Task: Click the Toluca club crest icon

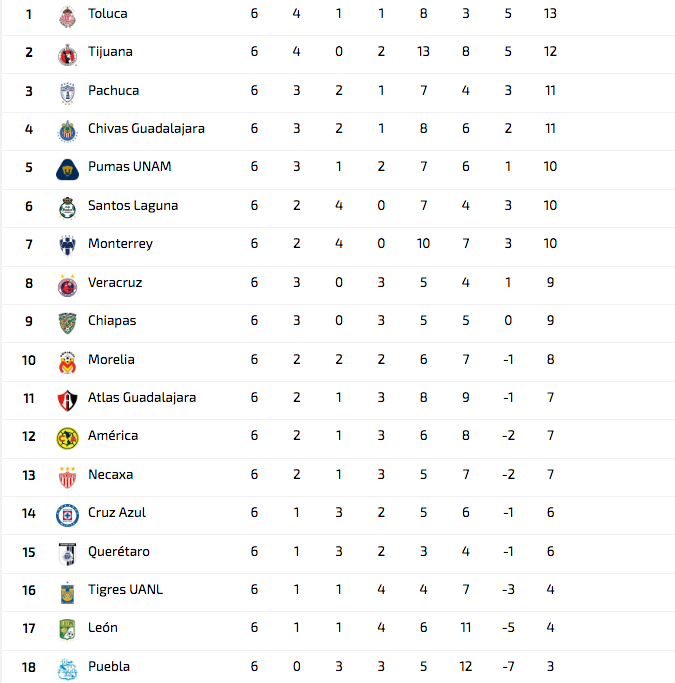Action: point(68,17)
